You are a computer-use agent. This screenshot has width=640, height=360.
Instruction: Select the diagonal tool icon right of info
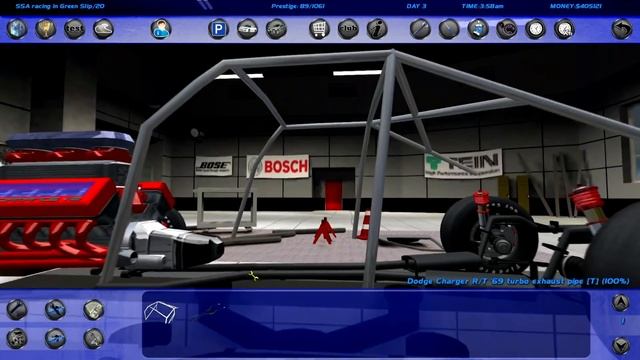click(420, 29)
